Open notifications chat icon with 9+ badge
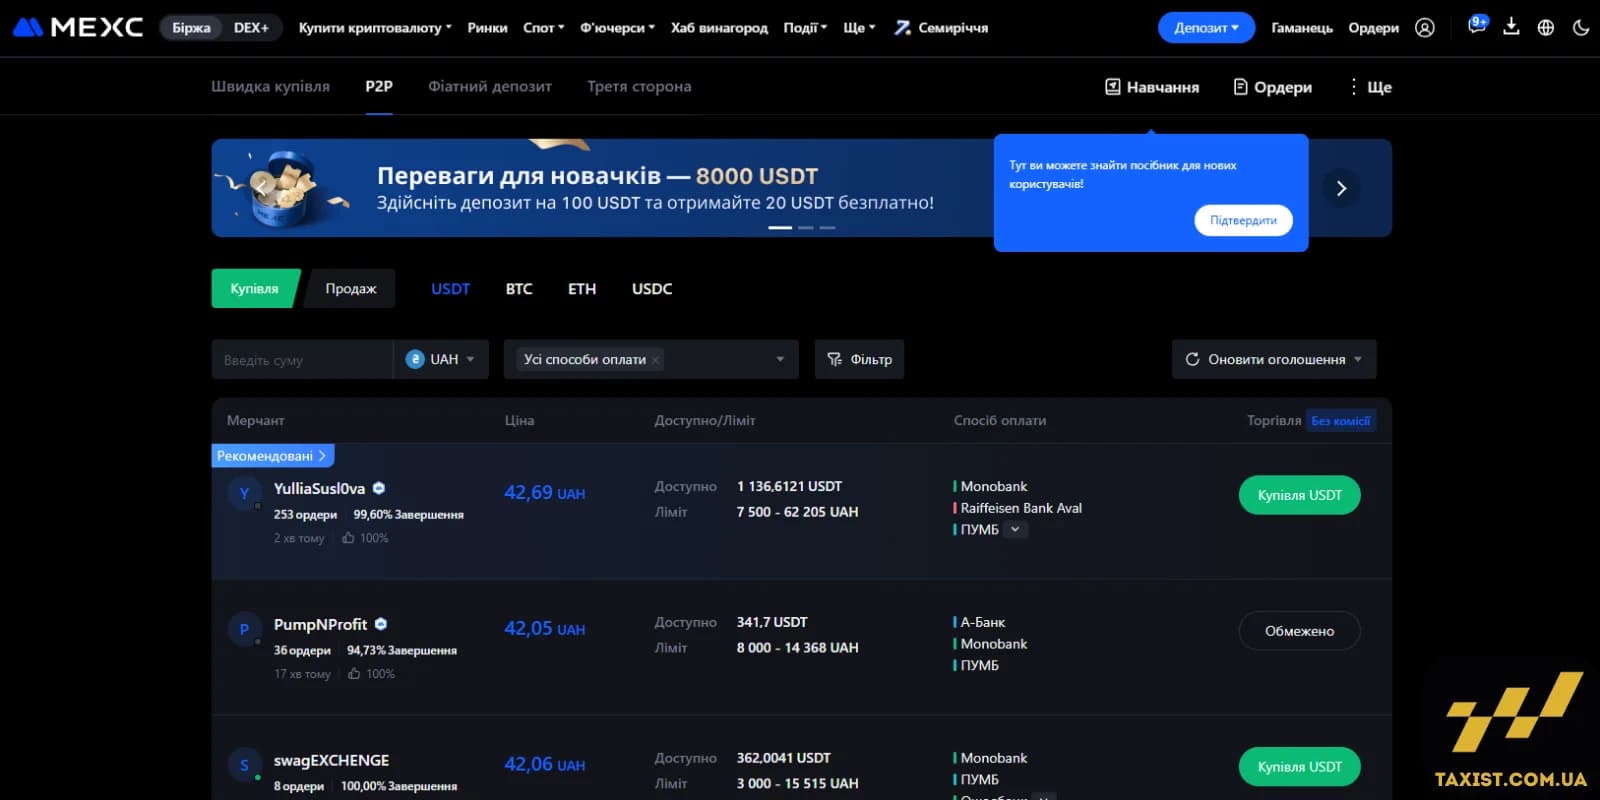Screen dimensions: 1600x800 pyautogui.click(x=1477, y=25)
